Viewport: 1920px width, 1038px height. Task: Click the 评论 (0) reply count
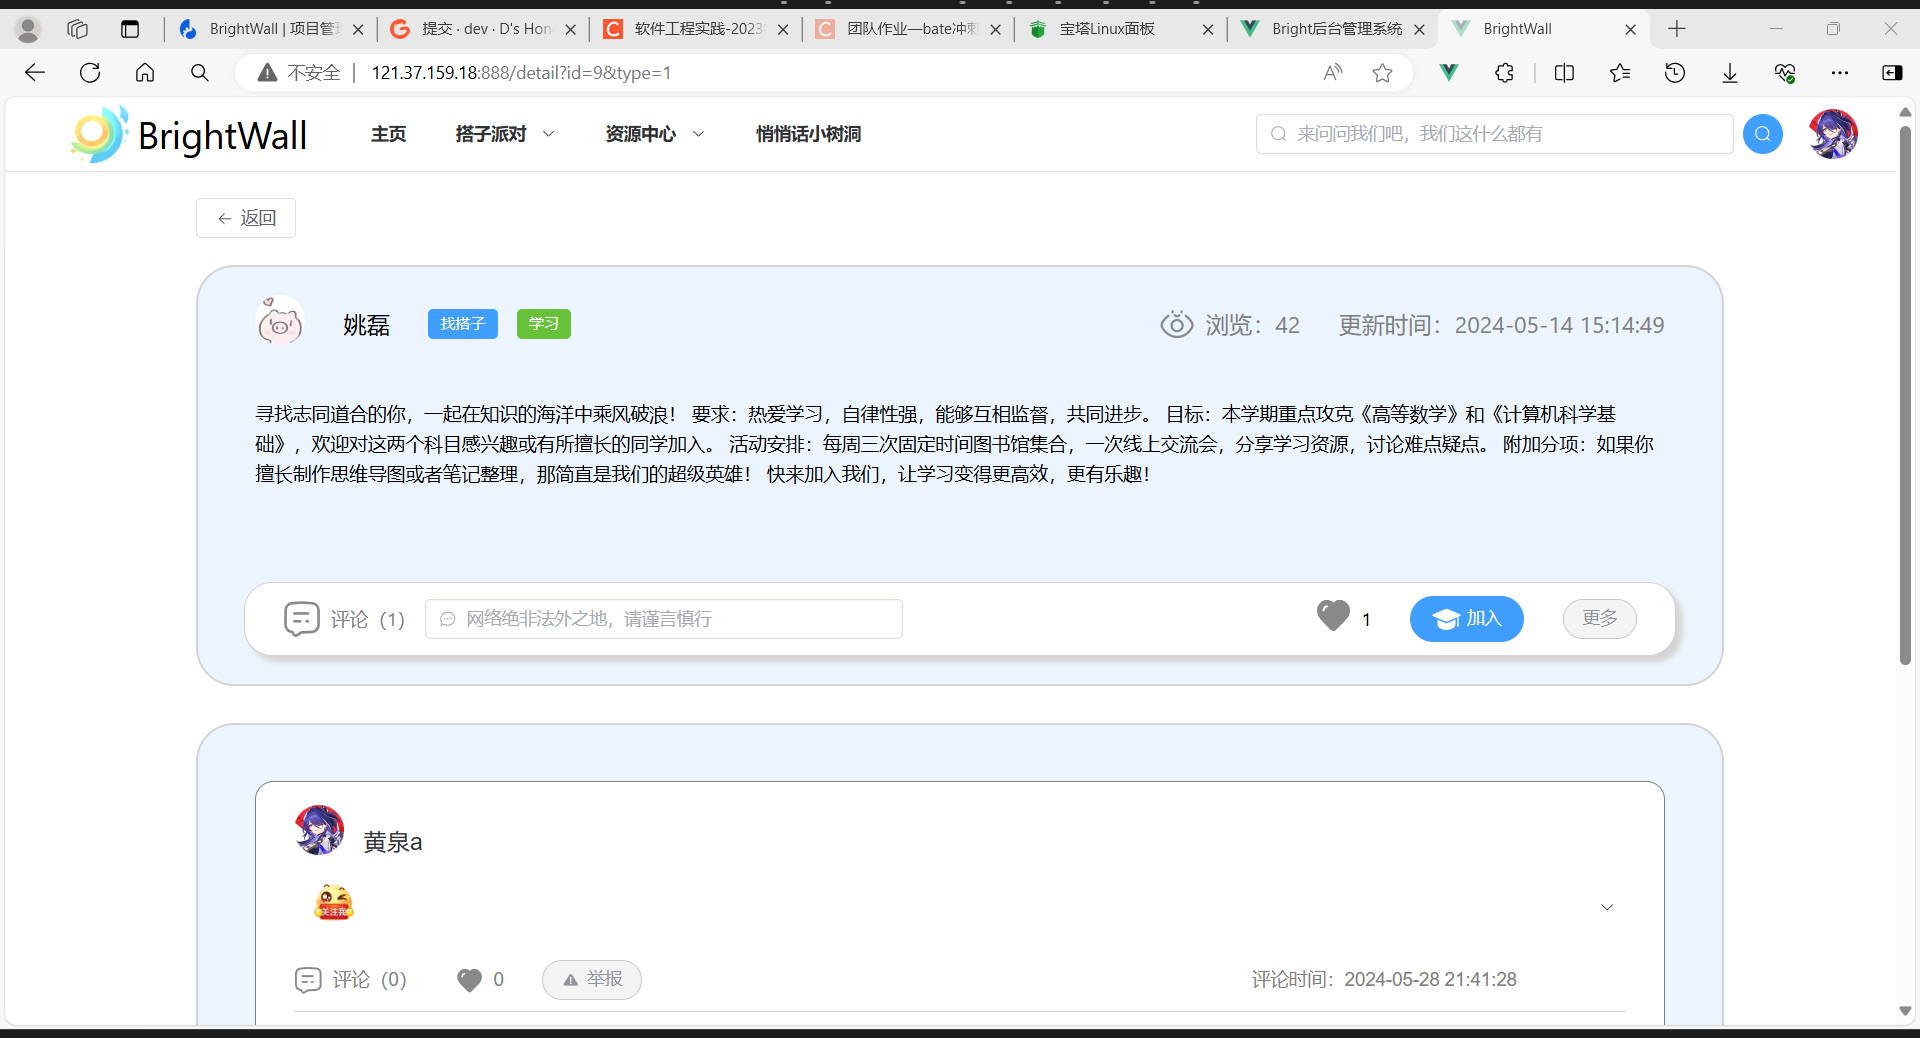[369, 980]
